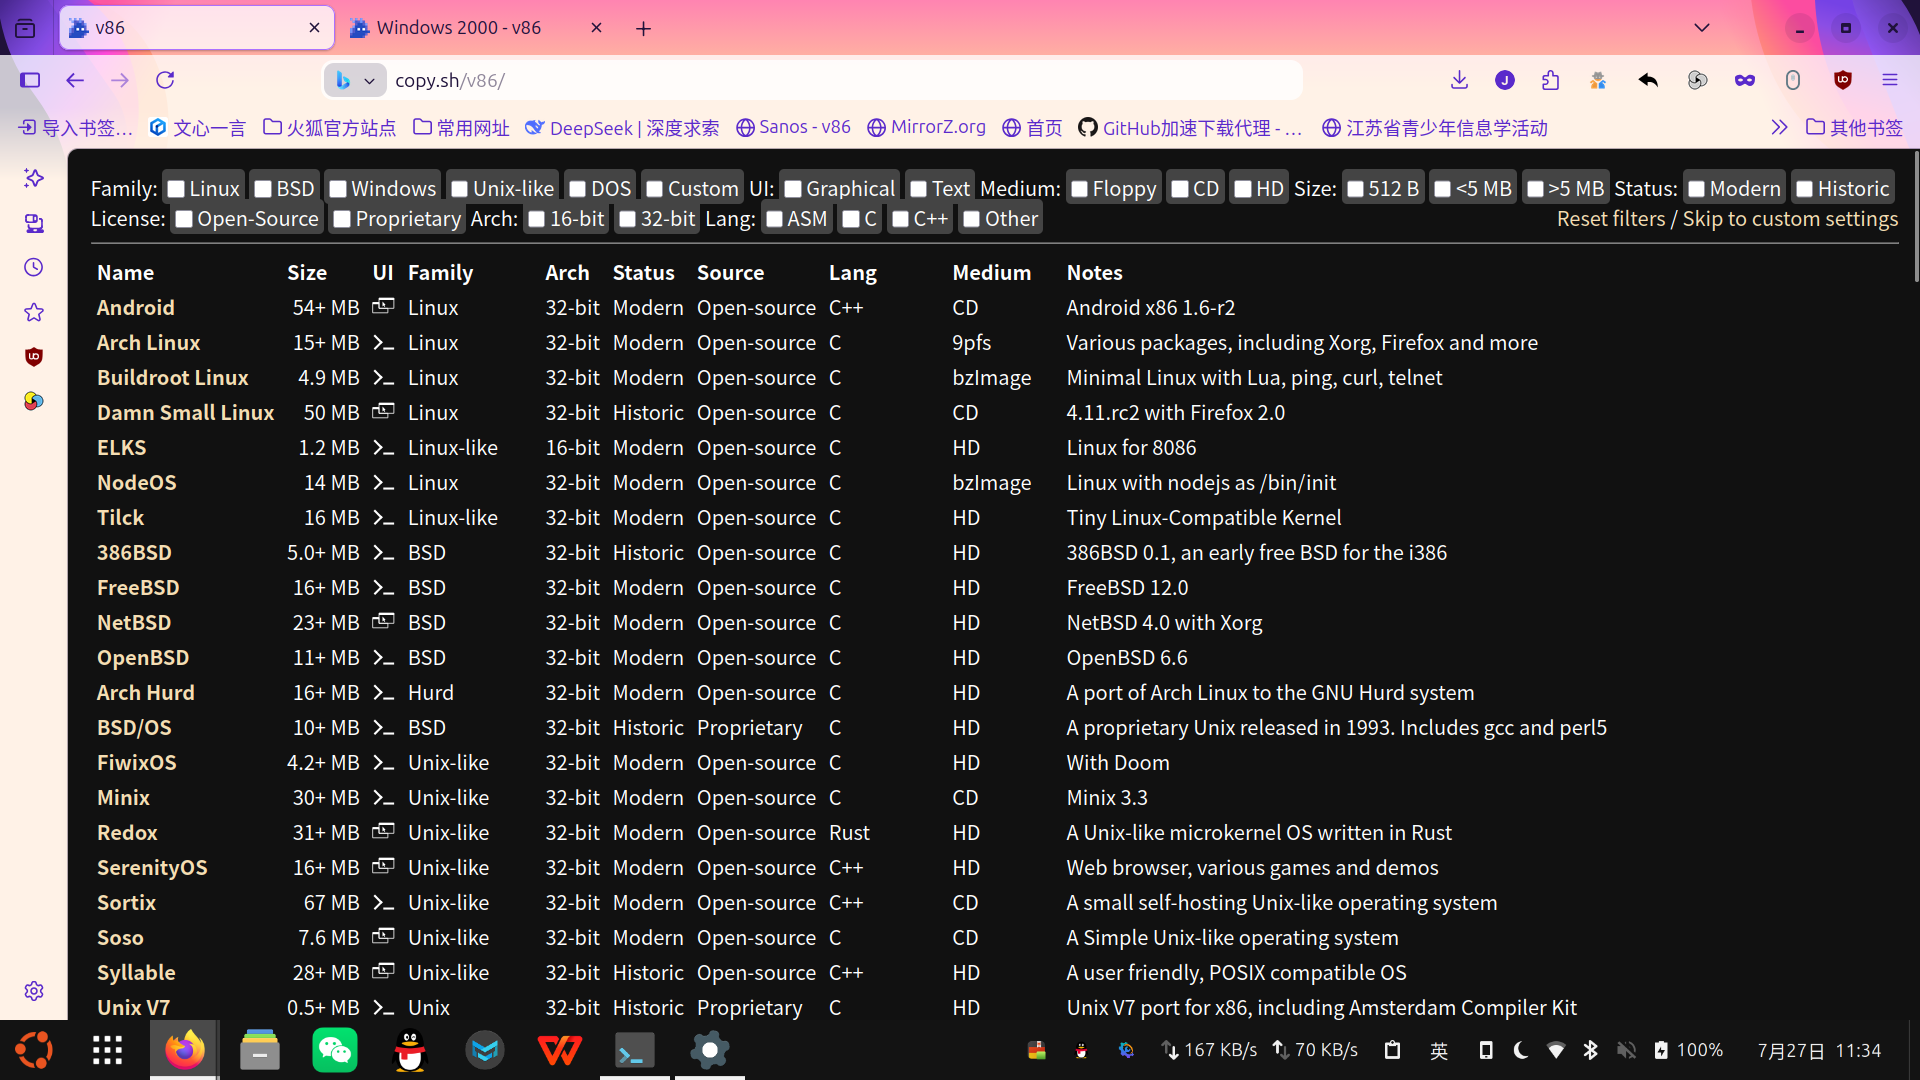Expand the tab list dropdown arrow
Image resolution: width=1920 pixels, height=1080 pixels.
point(1701,28)
